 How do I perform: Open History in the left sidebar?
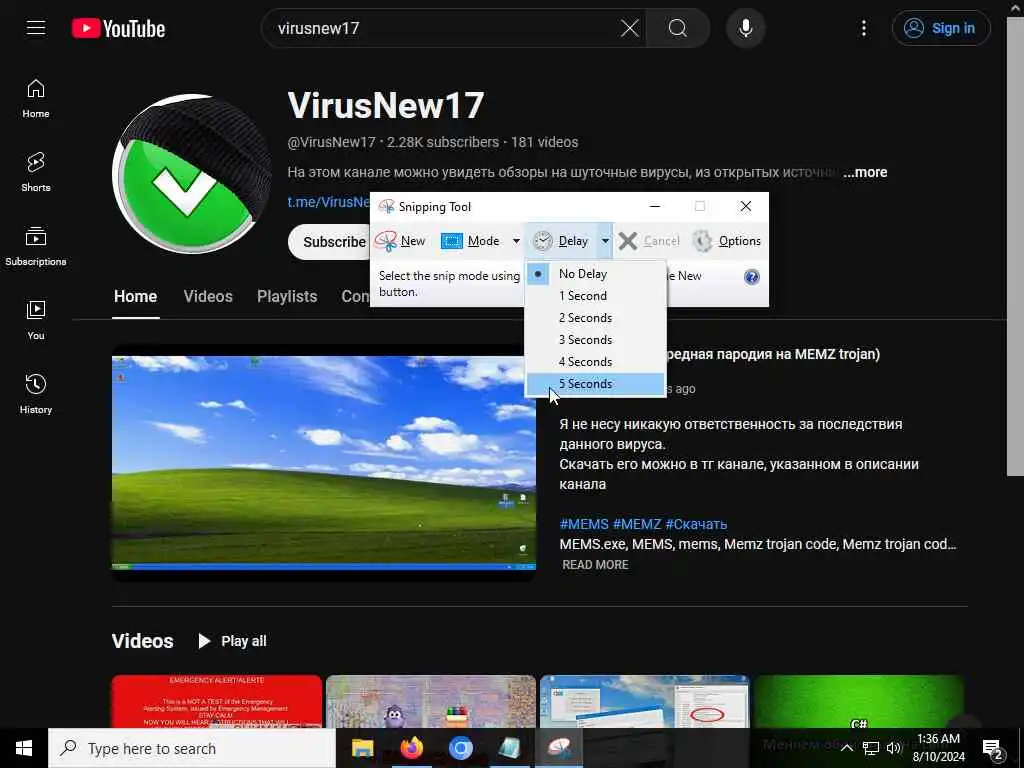tap(36, 394)
